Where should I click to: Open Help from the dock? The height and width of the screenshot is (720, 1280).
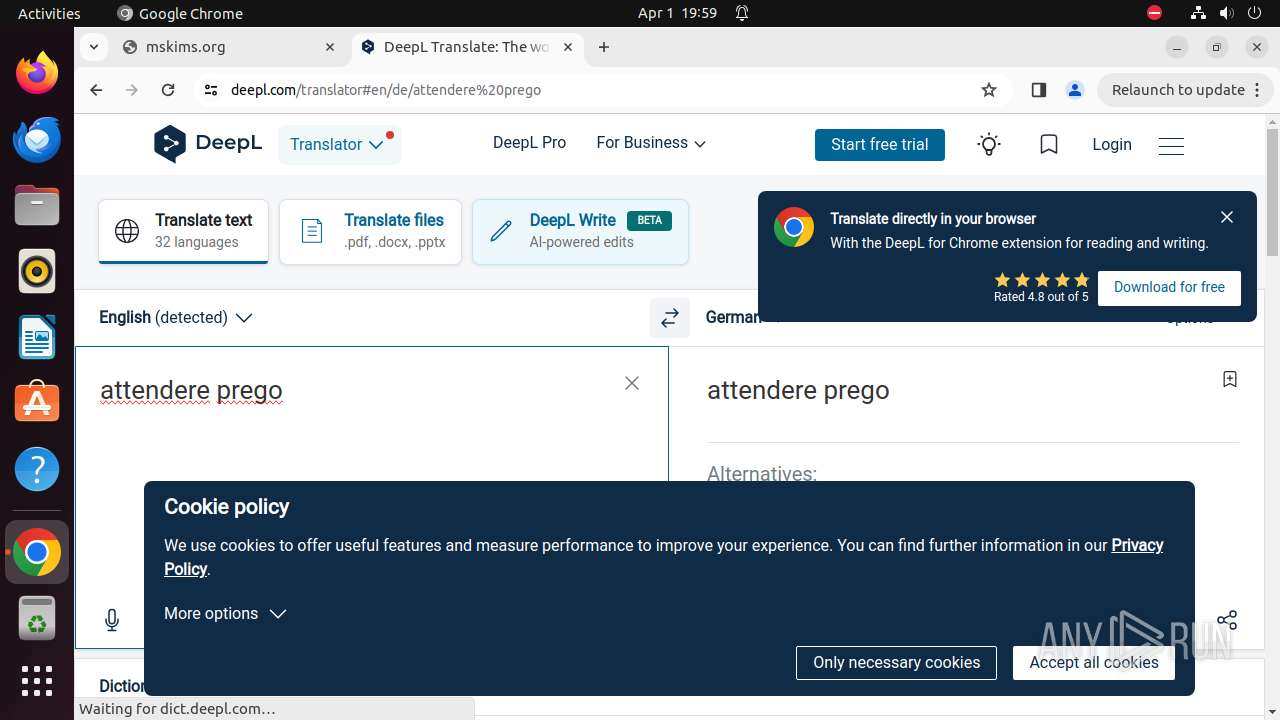tap(37, 469)
